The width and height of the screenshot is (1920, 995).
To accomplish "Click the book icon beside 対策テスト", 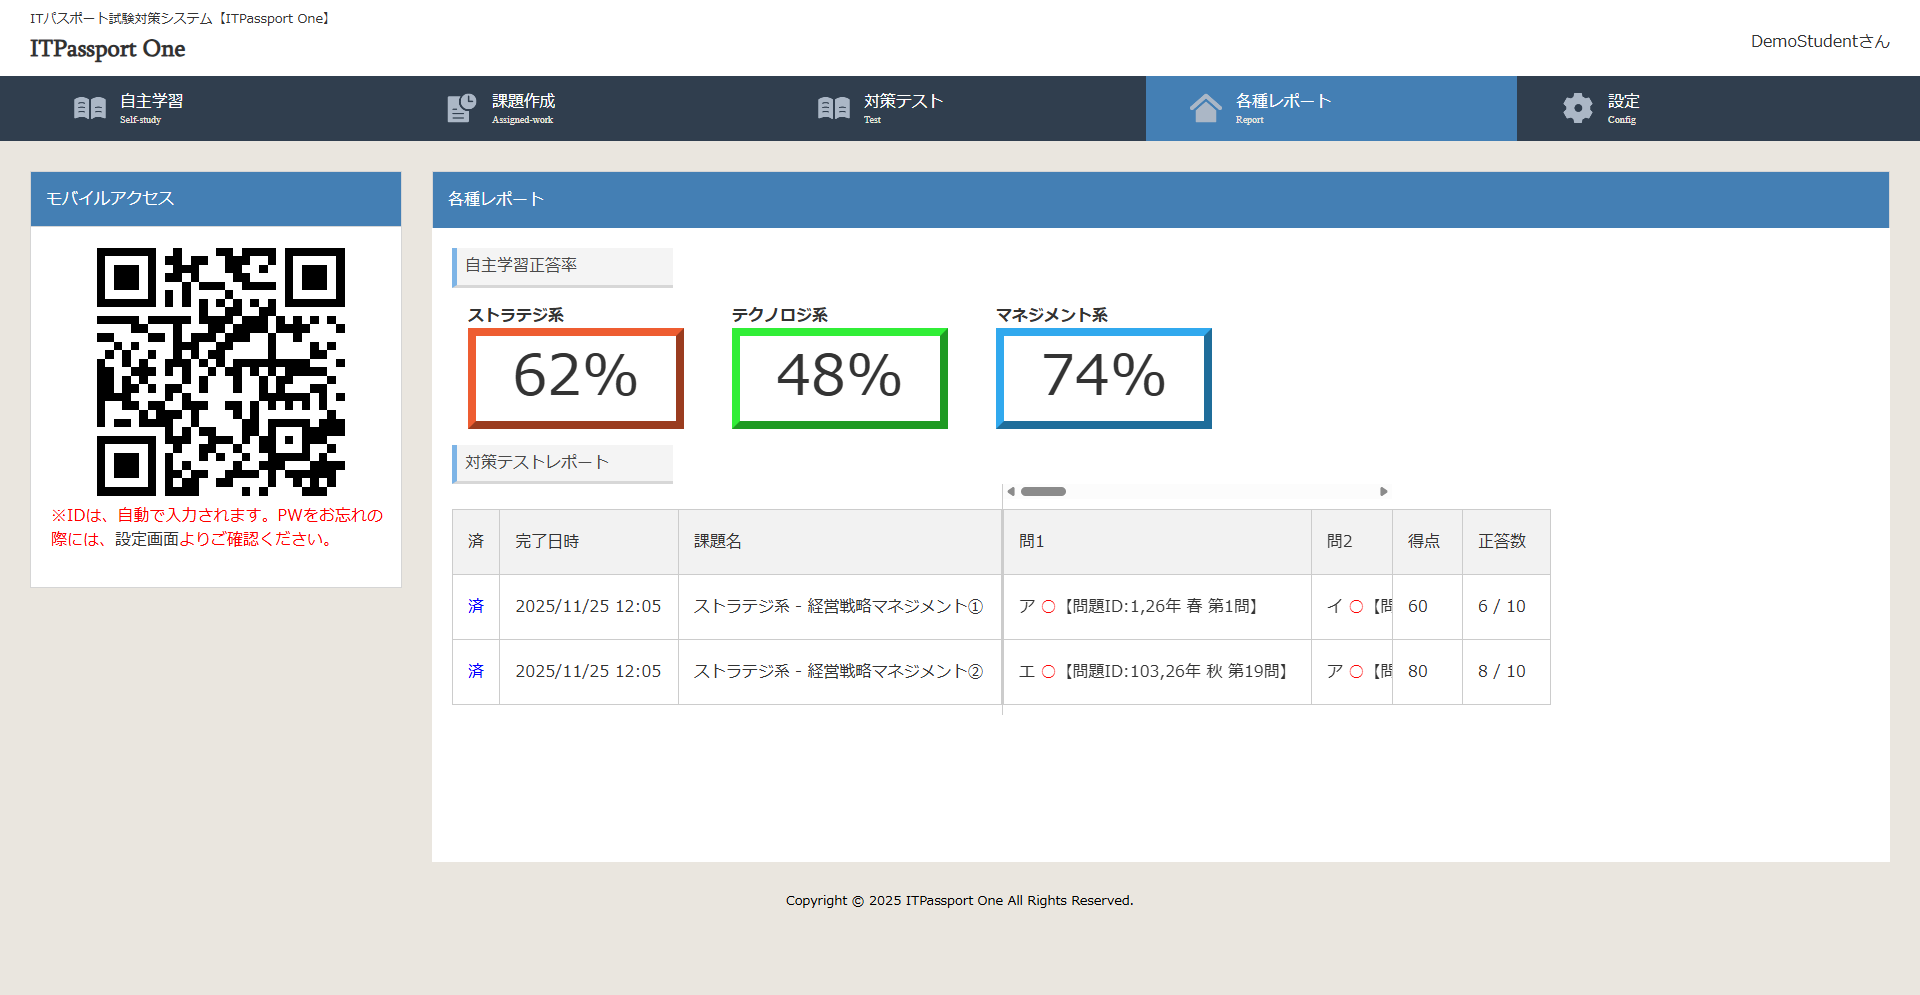I will coord(833,108).
